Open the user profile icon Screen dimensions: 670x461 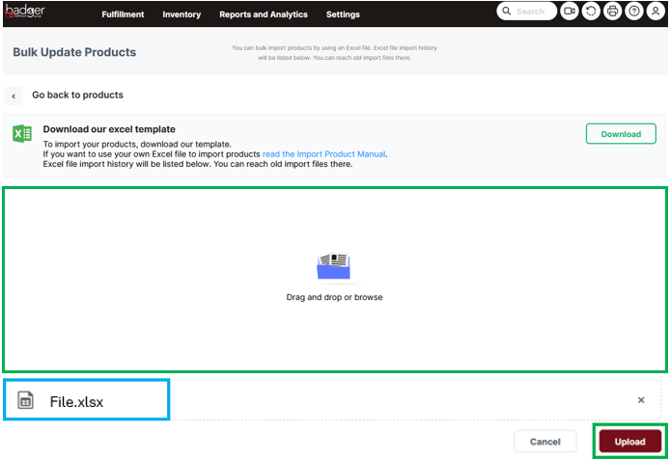[654, 12]
